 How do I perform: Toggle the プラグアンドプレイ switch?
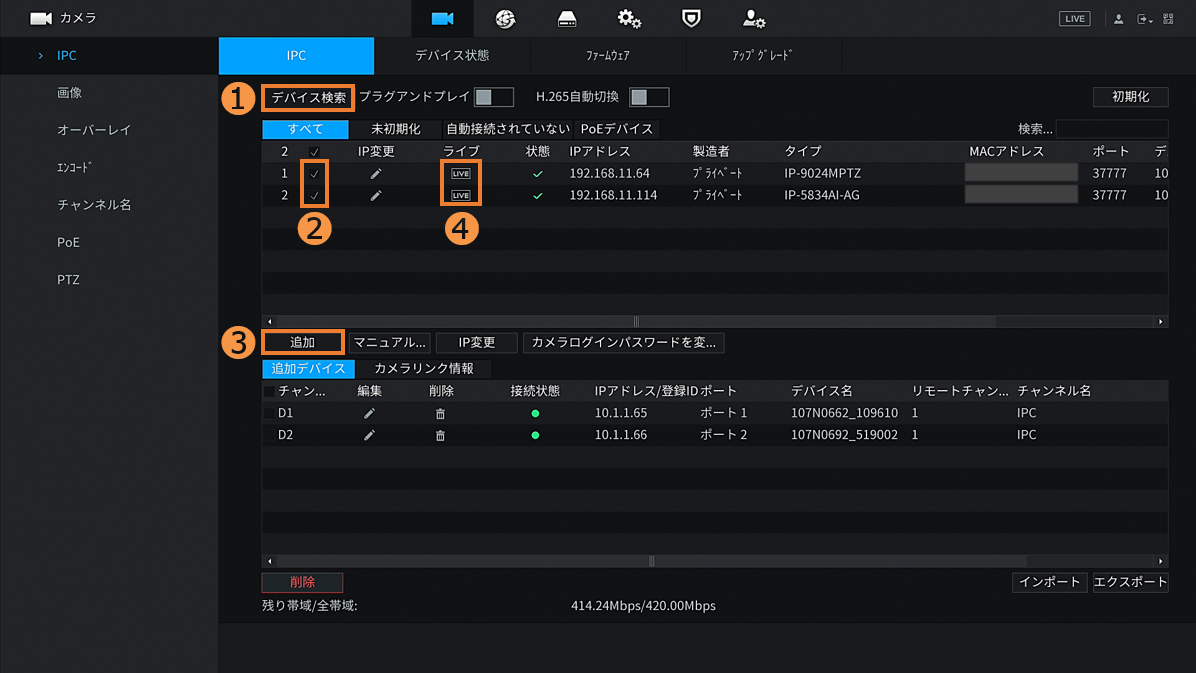point(493,97)
